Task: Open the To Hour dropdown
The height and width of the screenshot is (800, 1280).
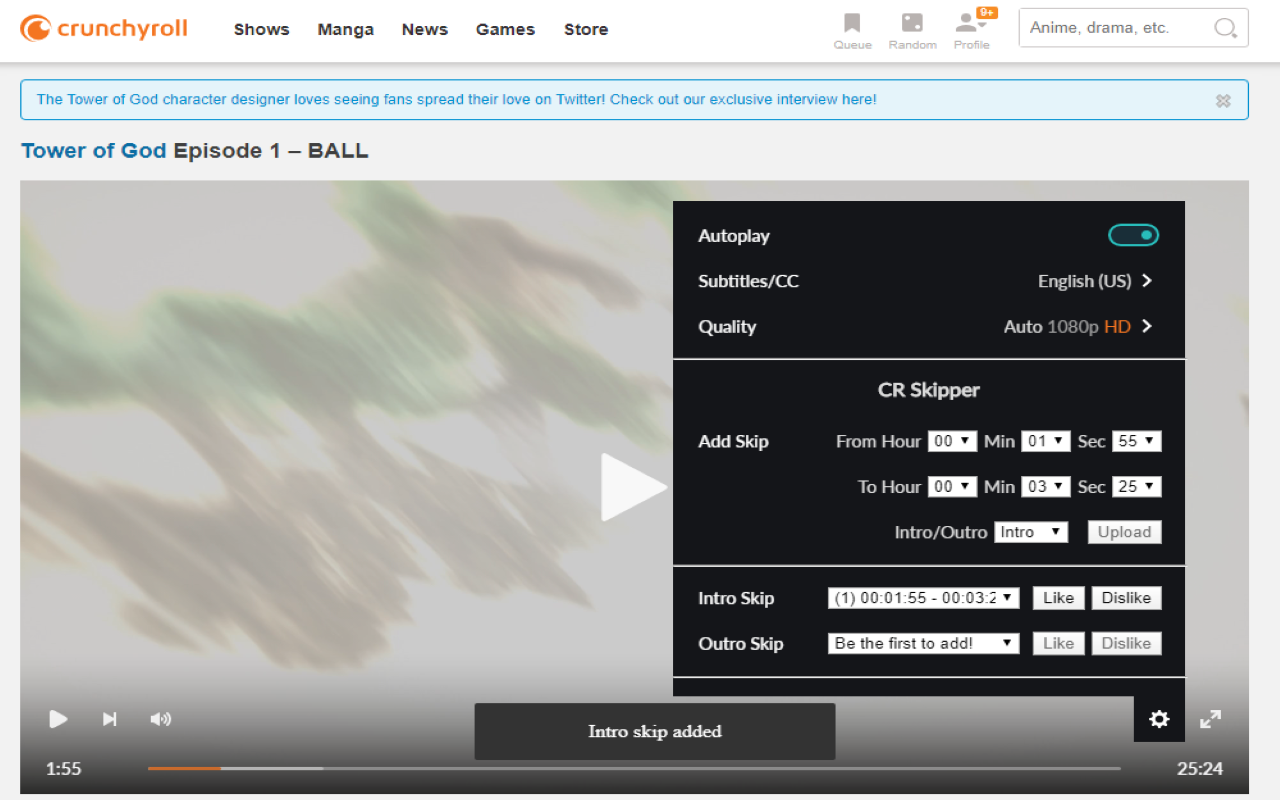Action: click(x=952, y=486)
